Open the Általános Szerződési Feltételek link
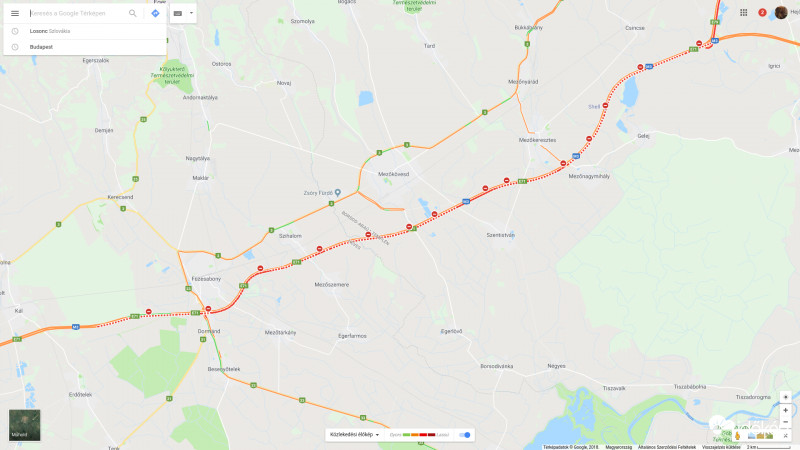This screenshot has height=450, width=800. (667, 447)
